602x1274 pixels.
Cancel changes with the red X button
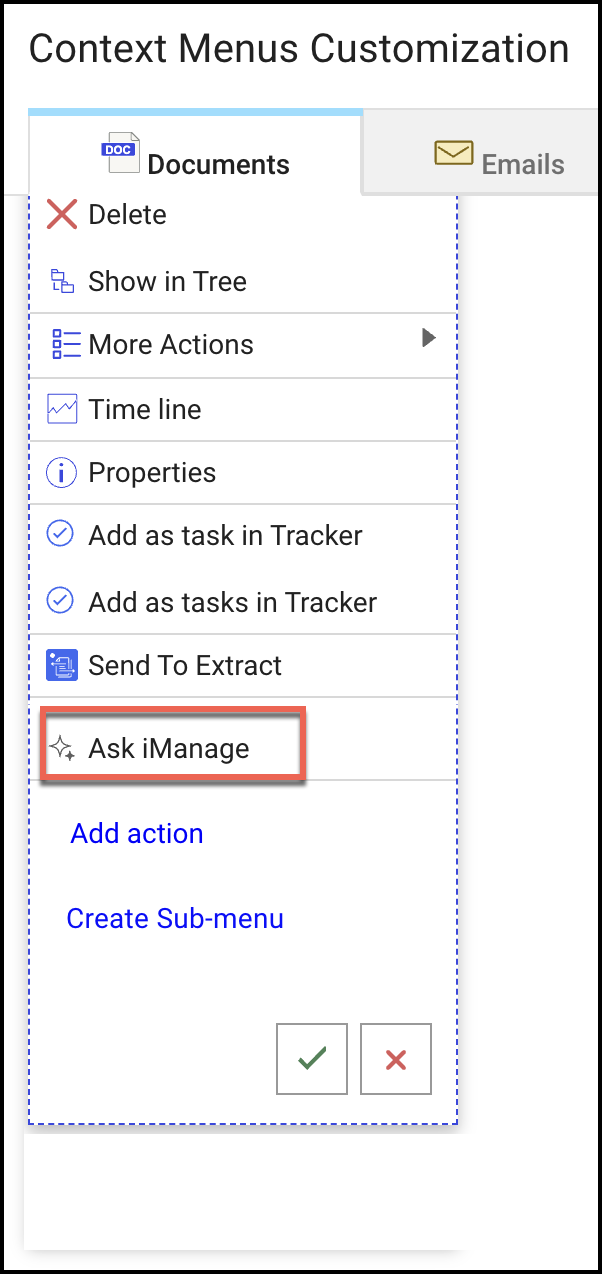(396, 1059)
